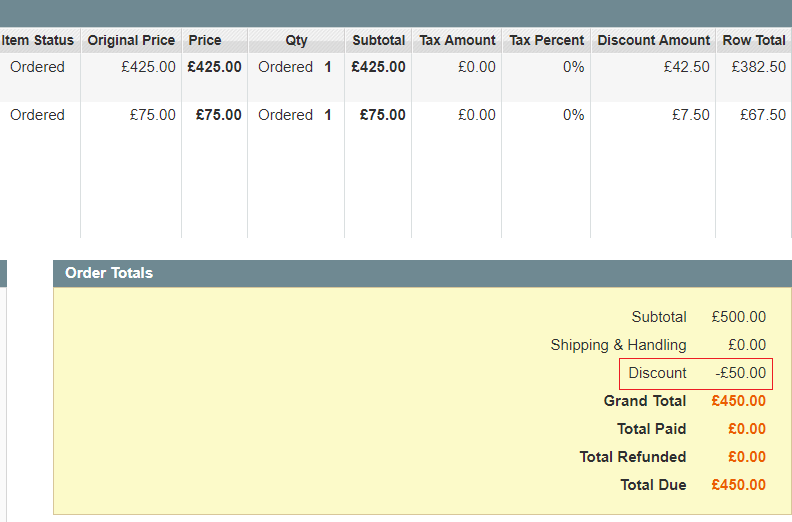Click the -£50.00 discount value
Screen dimensions: 792x522
(740, 373)
